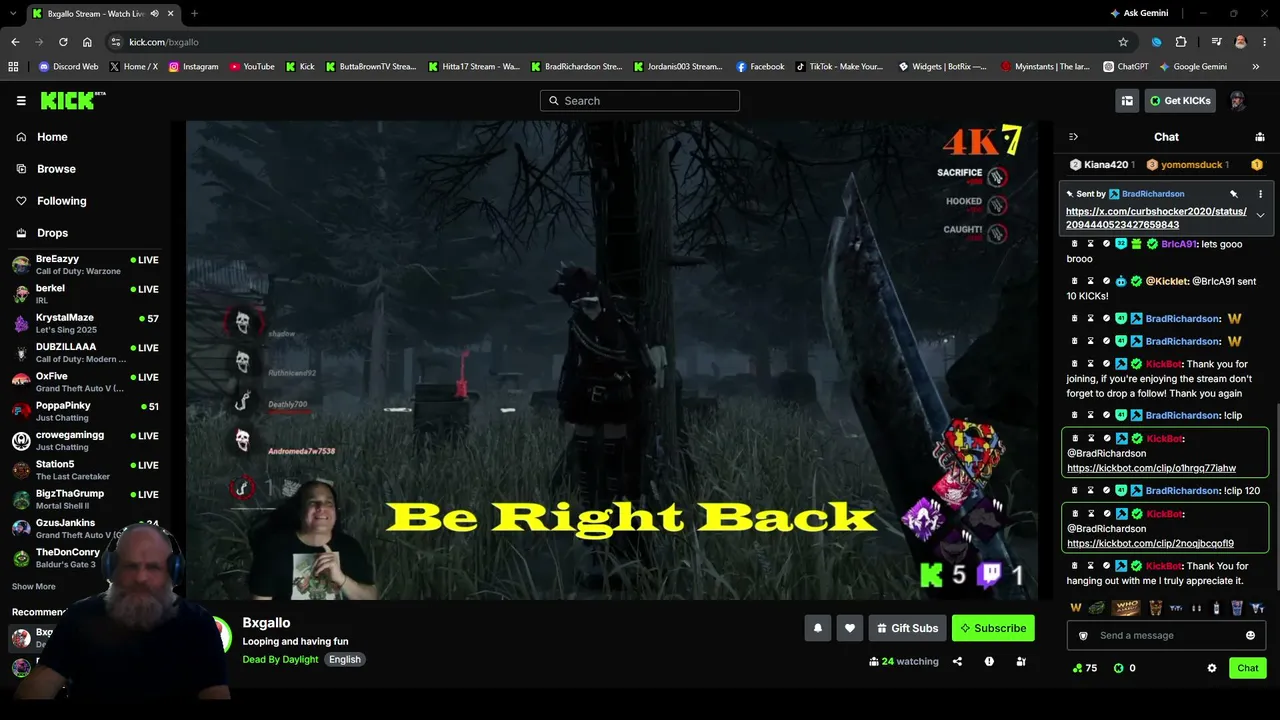The height and width of the screenshot is (720, 1280).
Task: Open Station5 channel in sidebar
Action: click(85, 470)
